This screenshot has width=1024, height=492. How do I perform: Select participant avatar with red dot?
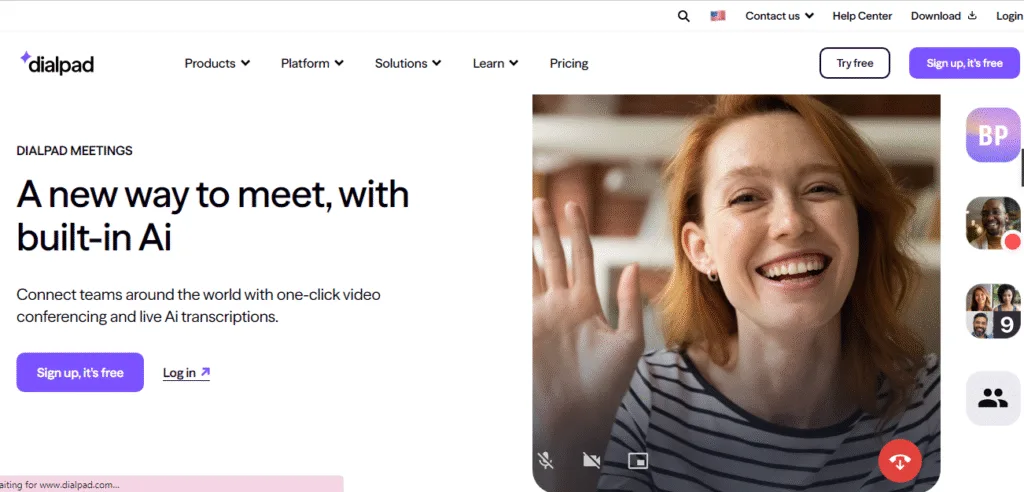[x=993, y=223]
